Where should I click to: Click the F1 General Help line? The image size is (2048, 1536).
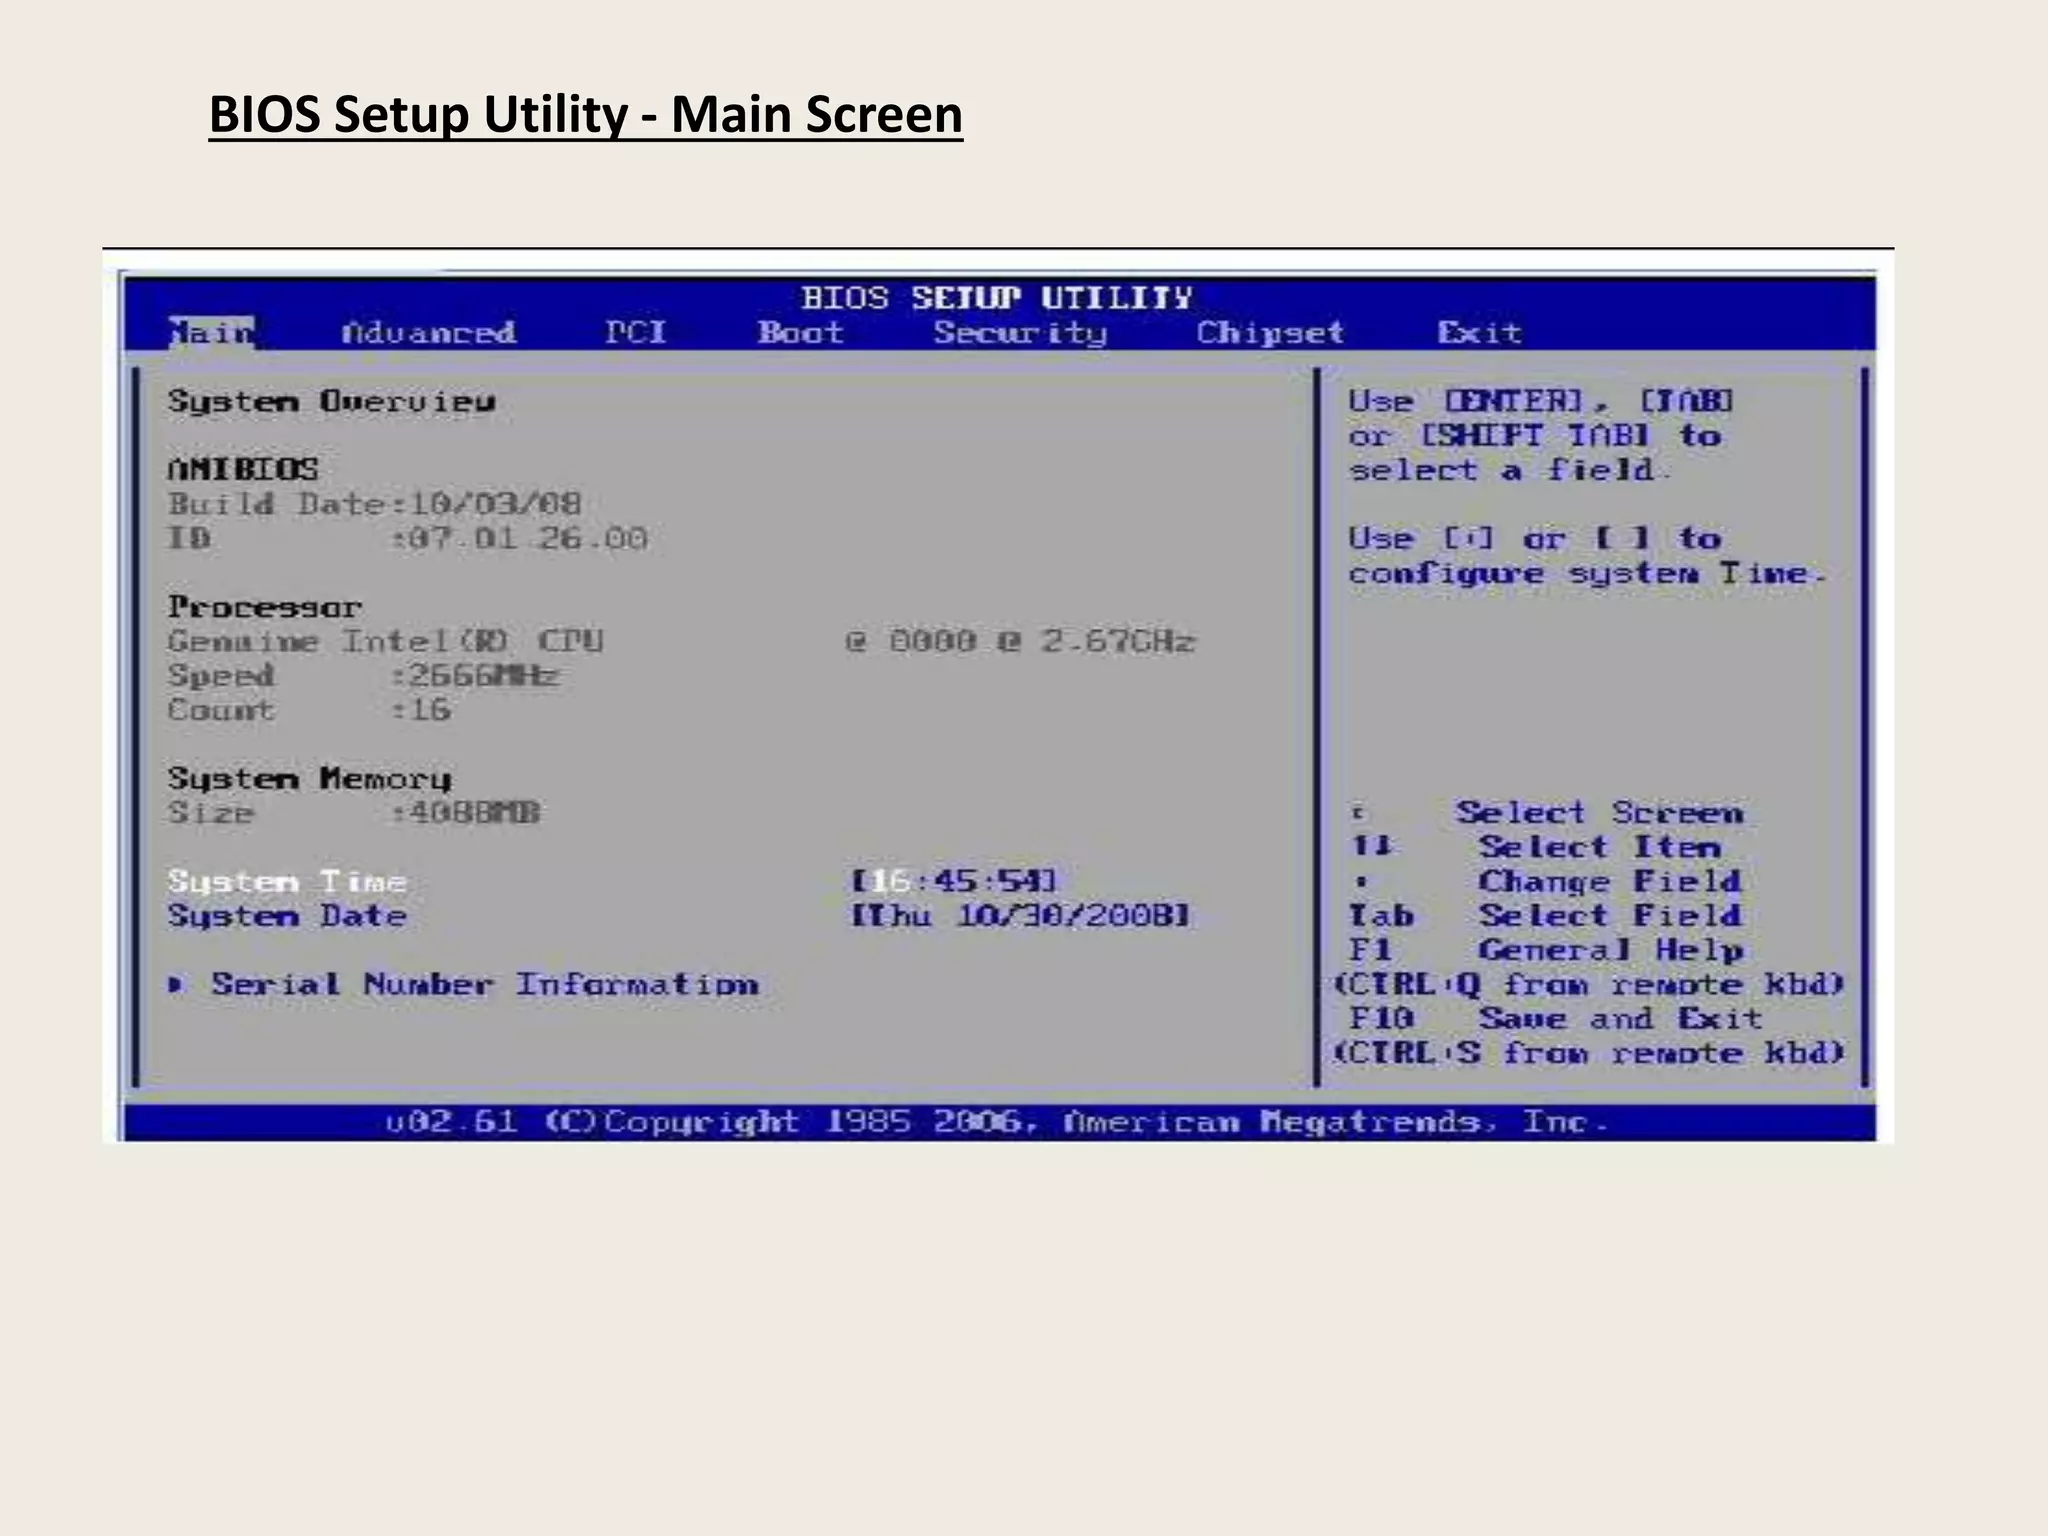pos(1547,950)
